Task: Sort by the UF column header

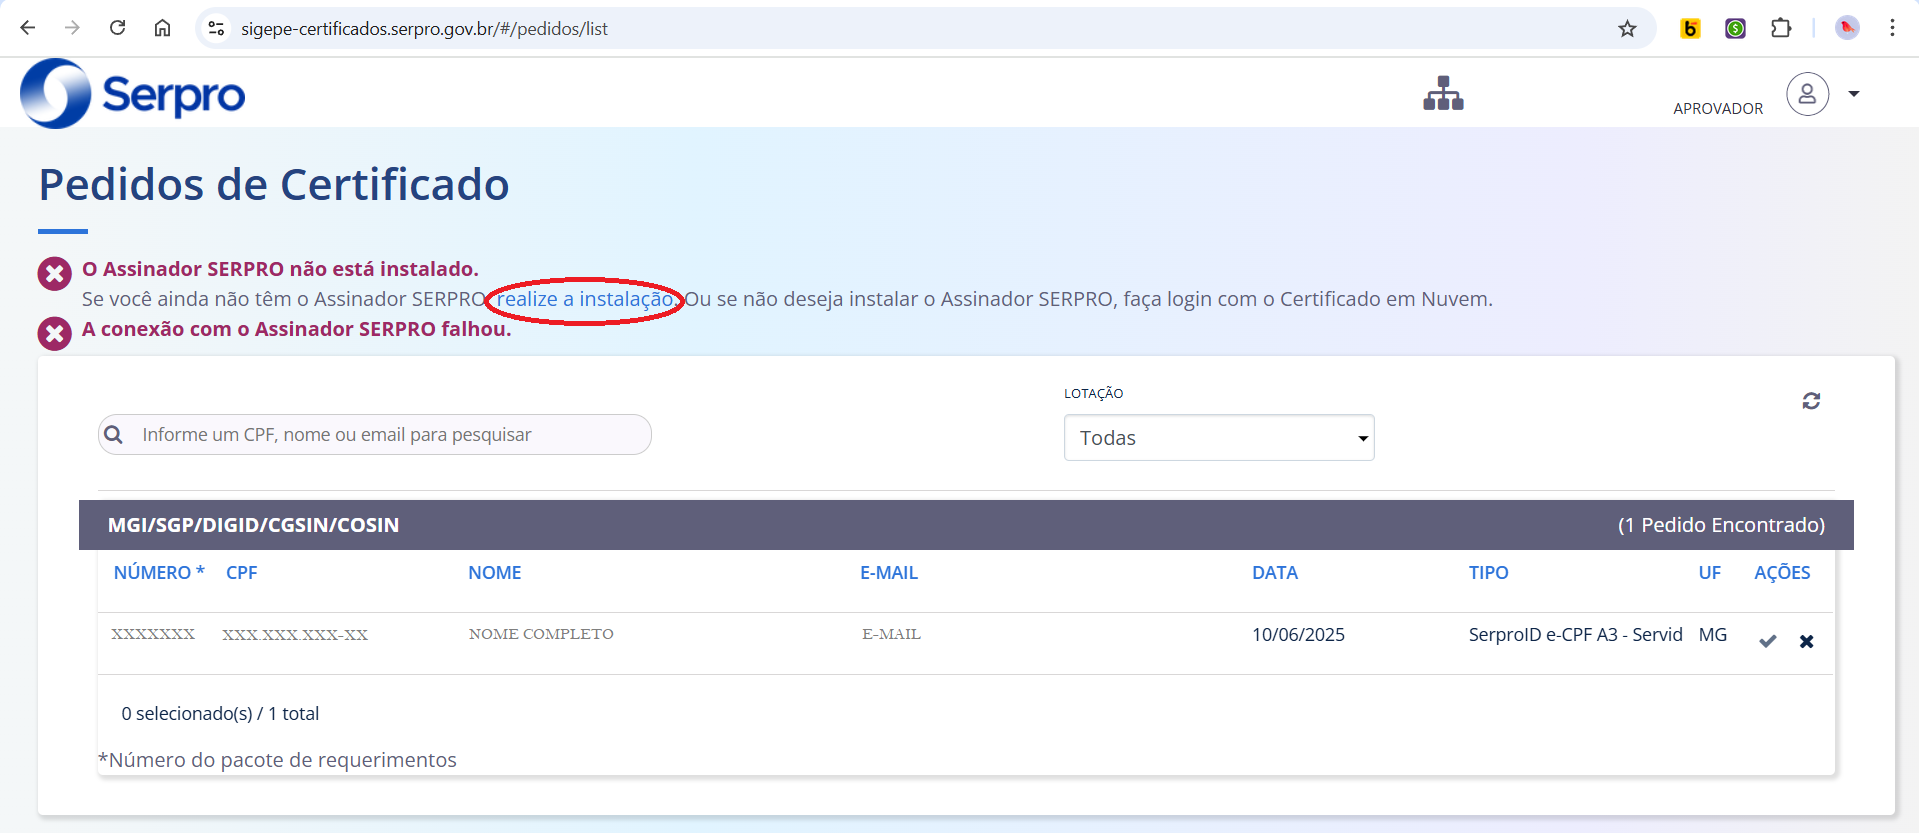Action: point(1709,573)
